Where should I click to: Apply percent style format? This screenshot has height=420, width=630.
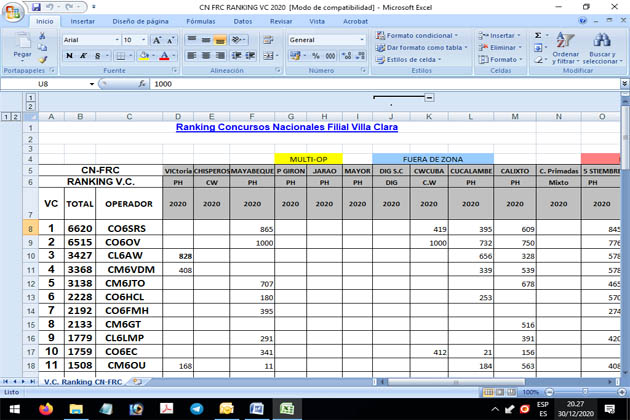[x=316, y=55]
